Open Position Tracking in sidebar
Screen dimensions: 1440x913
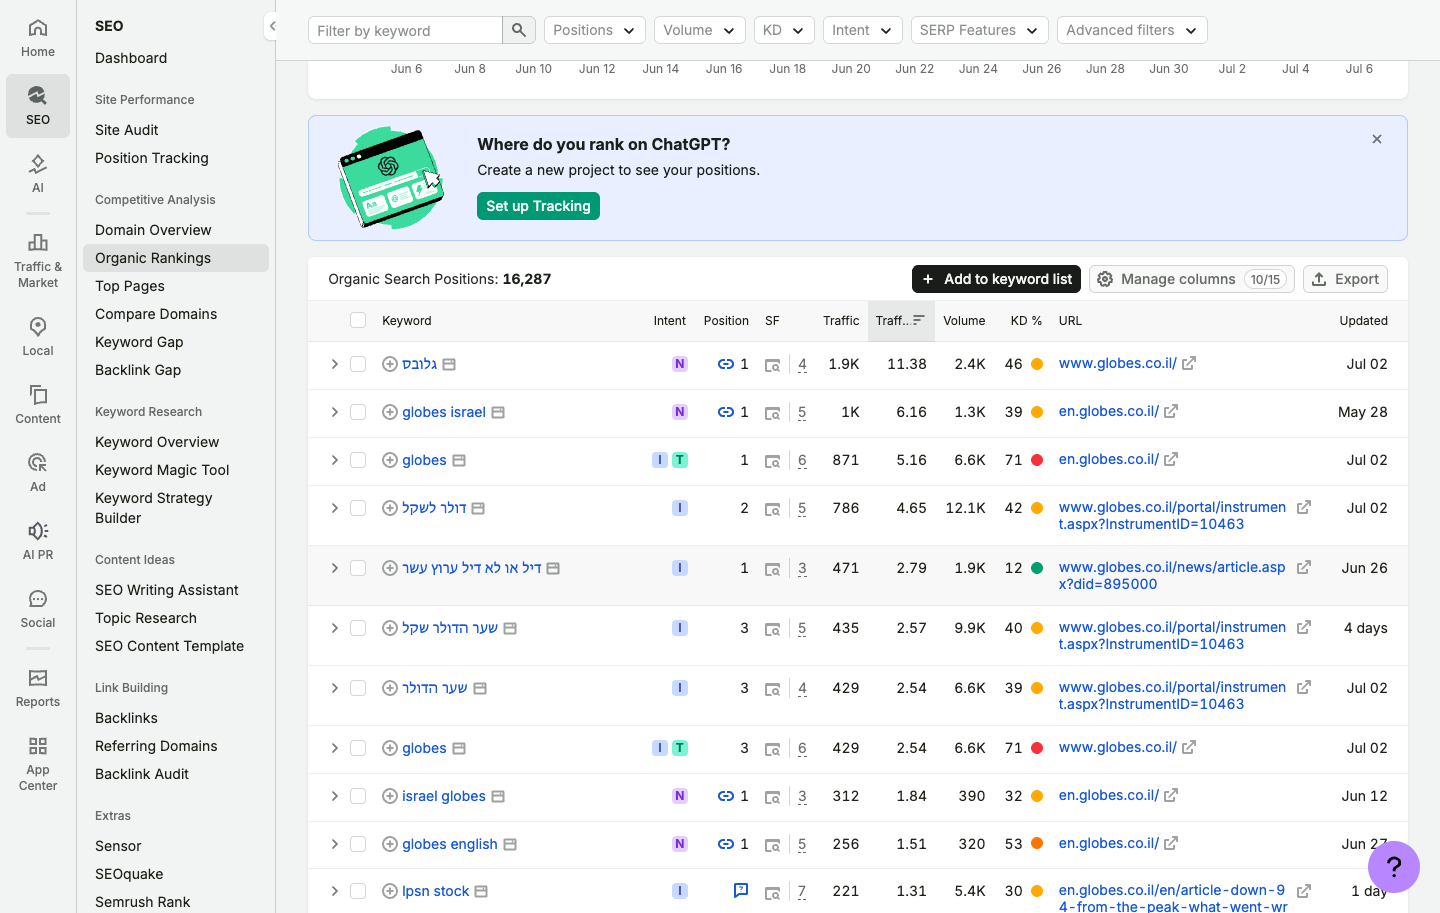pos(152,158)
